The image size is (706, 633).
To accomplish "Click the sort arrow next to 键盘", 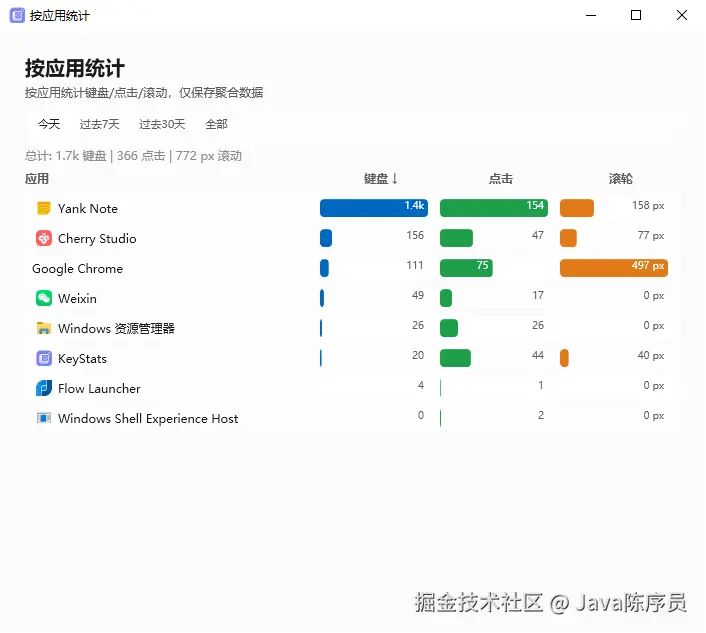I will [x=394, y=179].
